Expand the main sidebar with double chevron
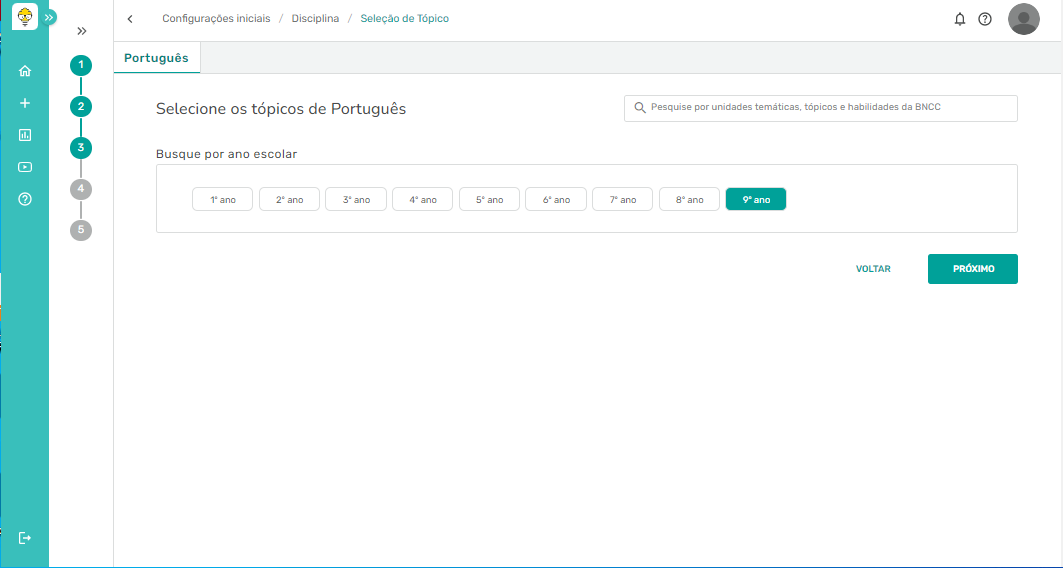The image size is (1063, 568). 50,17
